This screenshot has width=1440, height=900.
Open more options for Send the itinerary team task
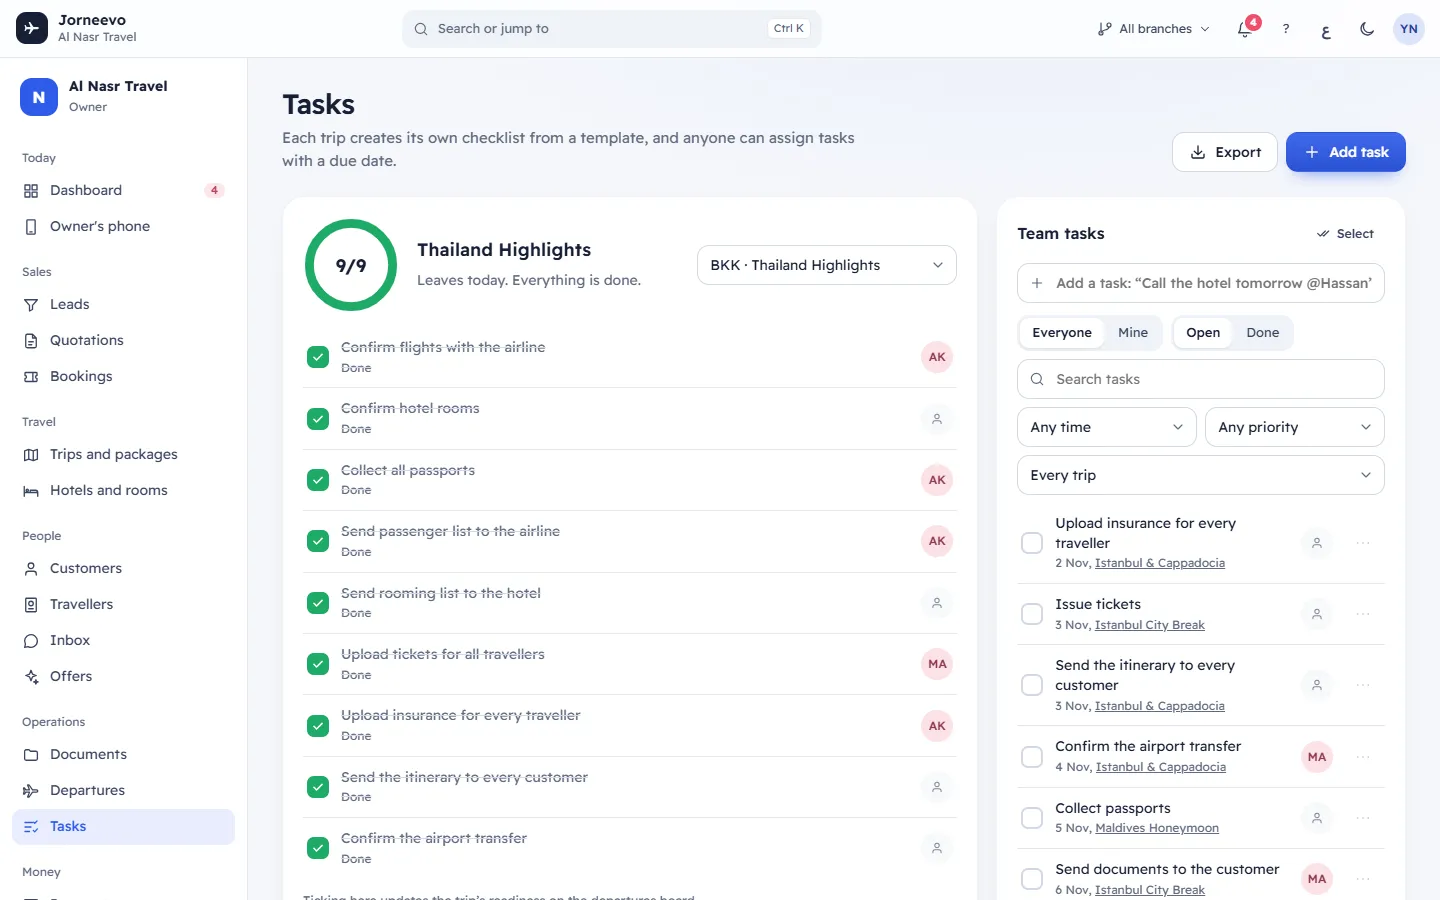click(1363, 685)
